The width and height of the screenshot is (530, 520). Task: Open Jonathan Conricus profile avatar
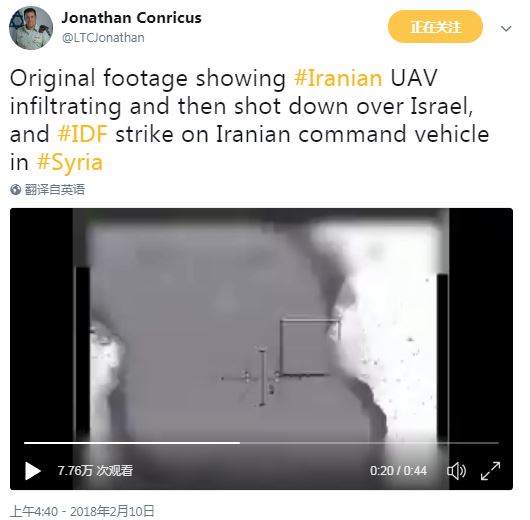pyautogui.click(x=31, y=28)
